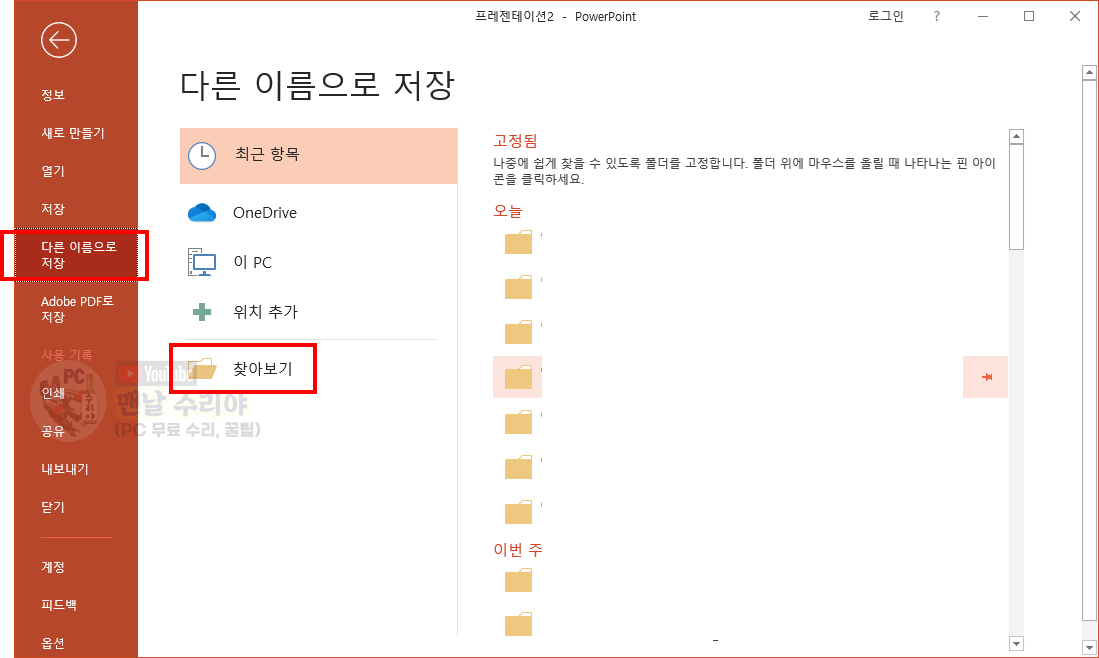Select the highlighted fourth folder under 오늘
Image resolution: width=1099 pixels, height=658 pixels.
pos(518,377)
